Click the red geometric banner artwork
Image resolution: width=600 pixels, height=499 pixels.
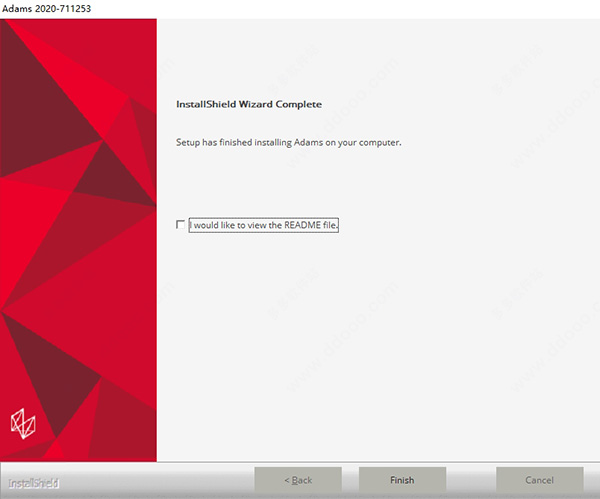(x=78, y=240)
